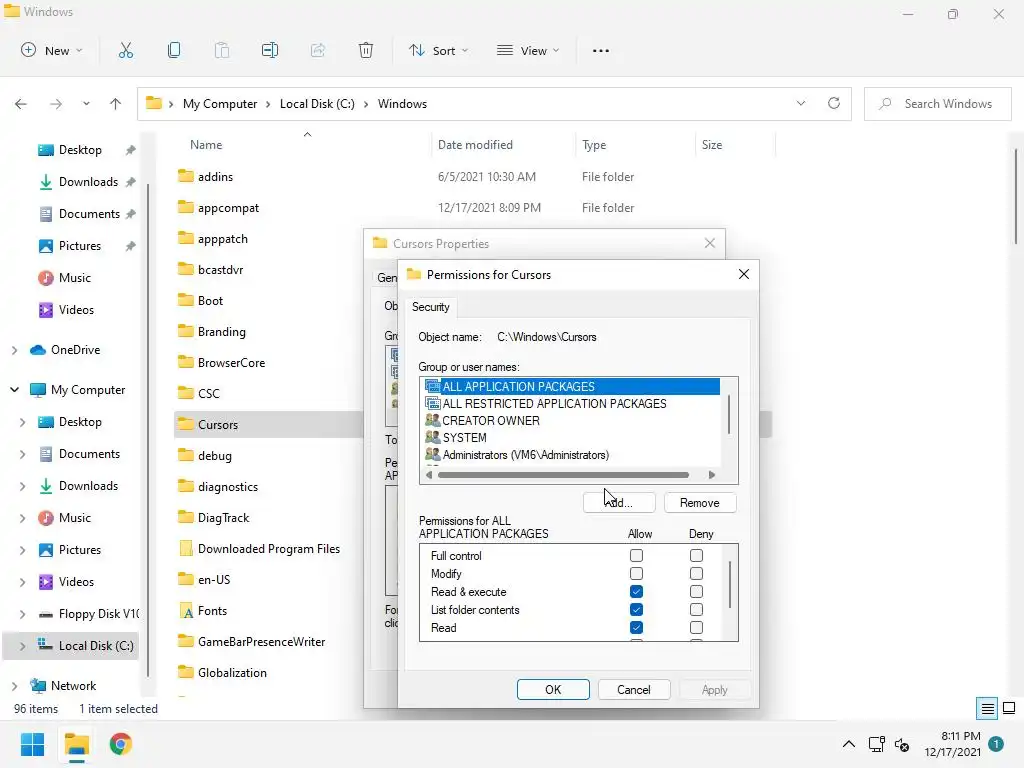Select ALL RESTRICTED APPLICATION PACKAGES entry

point(554,404)
